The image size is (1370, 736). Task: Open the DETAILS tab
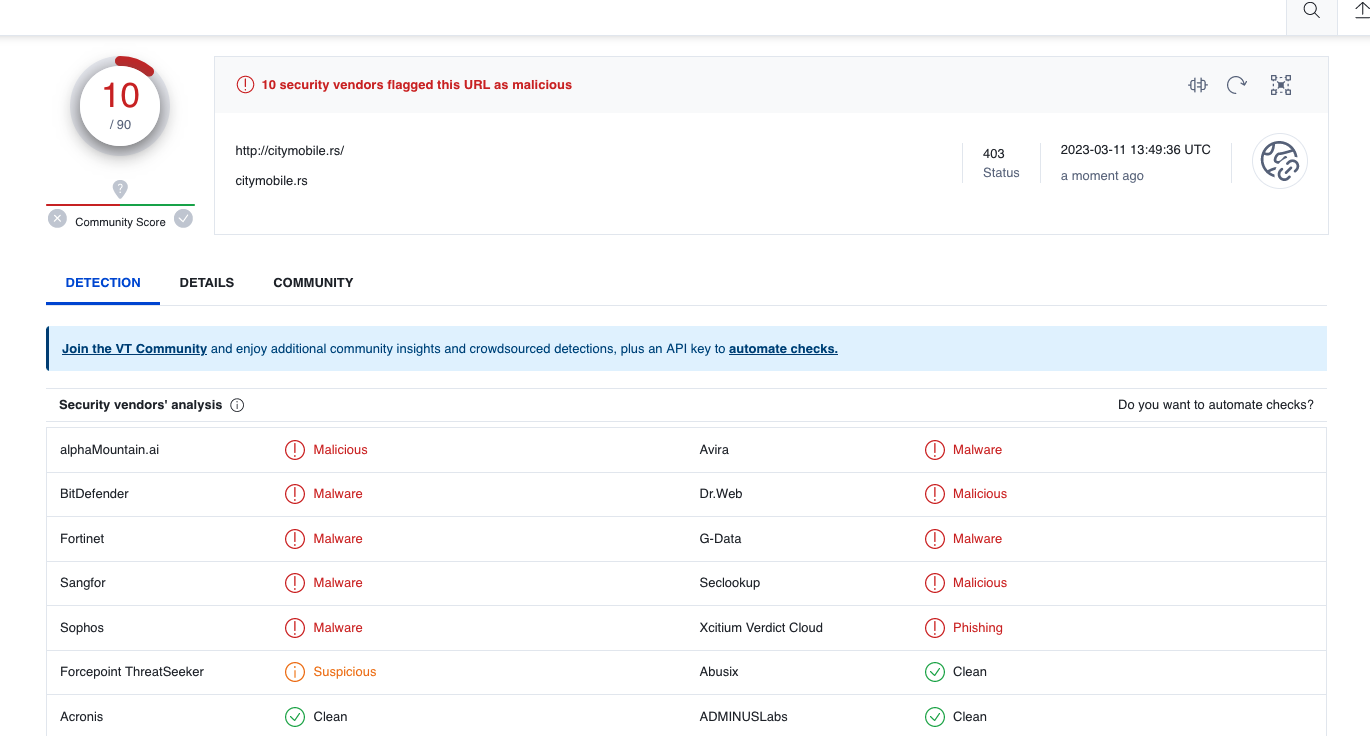pos(207,283)
